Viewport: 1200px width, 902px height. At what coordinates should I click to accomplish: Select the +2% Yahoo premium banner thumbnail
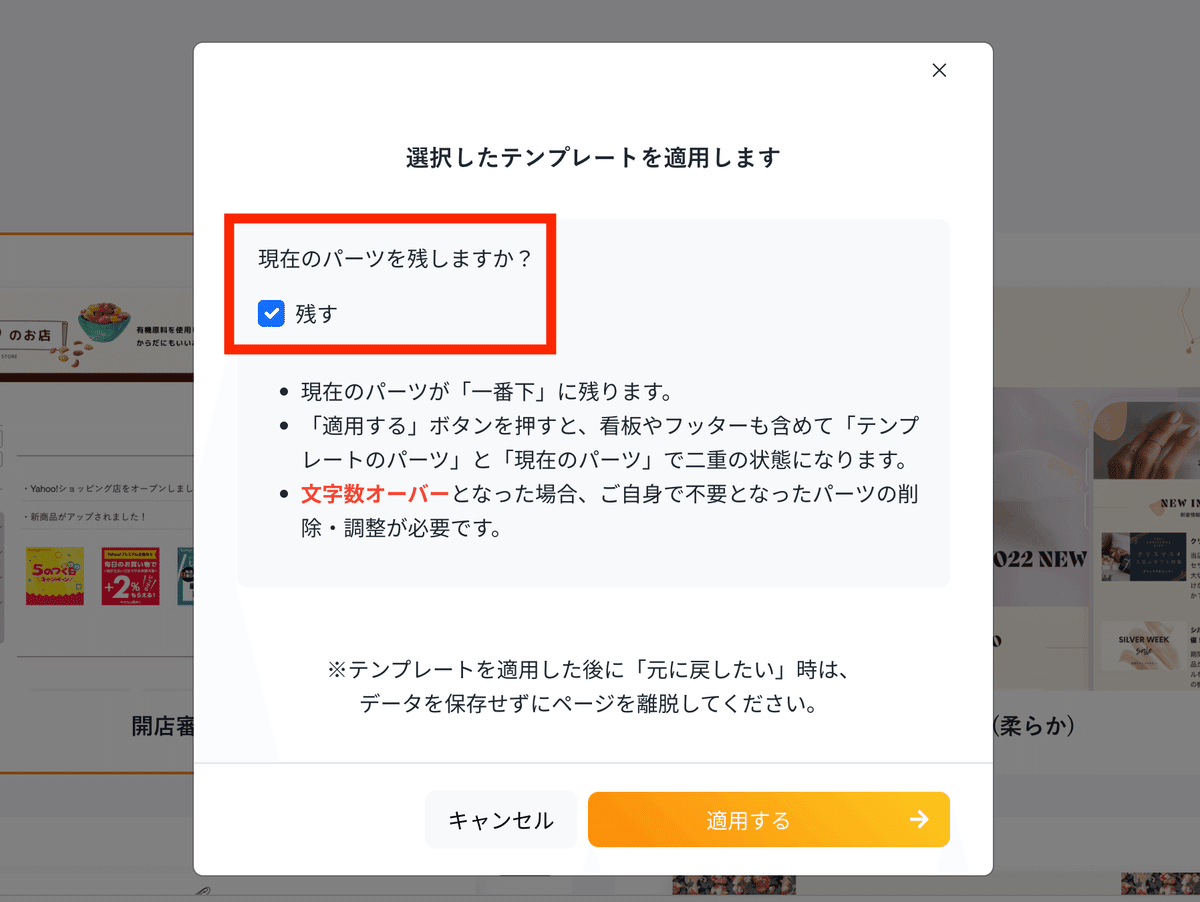[131, 575]
